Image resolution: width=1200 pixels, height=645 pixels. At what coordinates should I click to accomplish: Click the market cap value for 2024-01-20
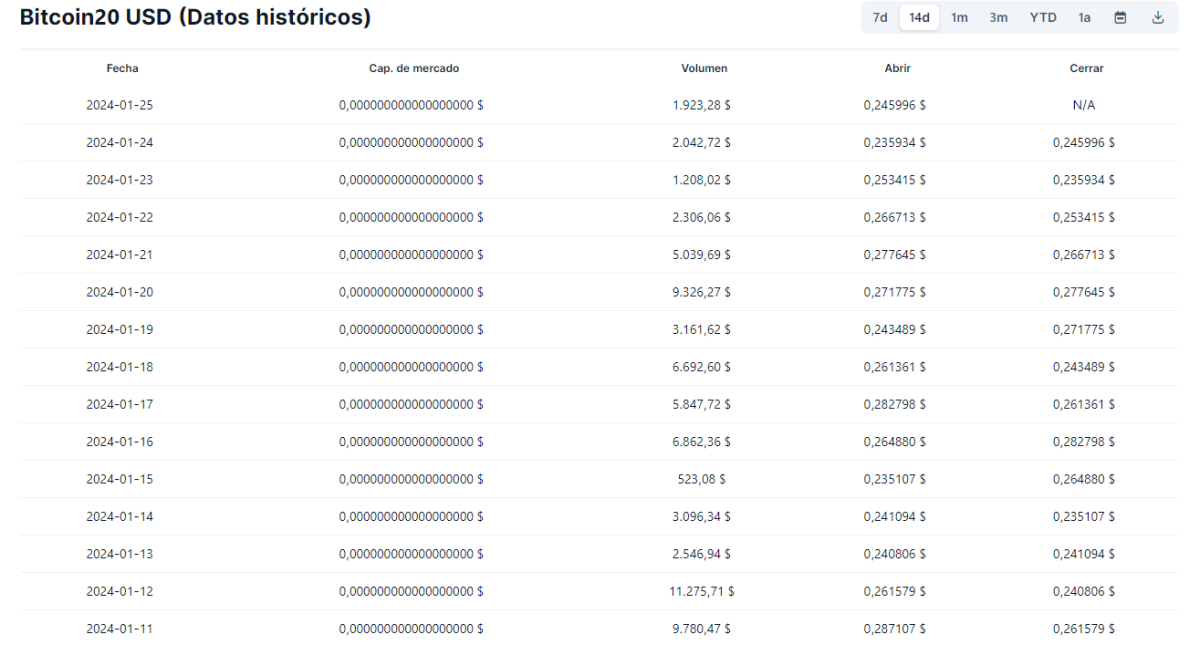(x=413, y=291)
